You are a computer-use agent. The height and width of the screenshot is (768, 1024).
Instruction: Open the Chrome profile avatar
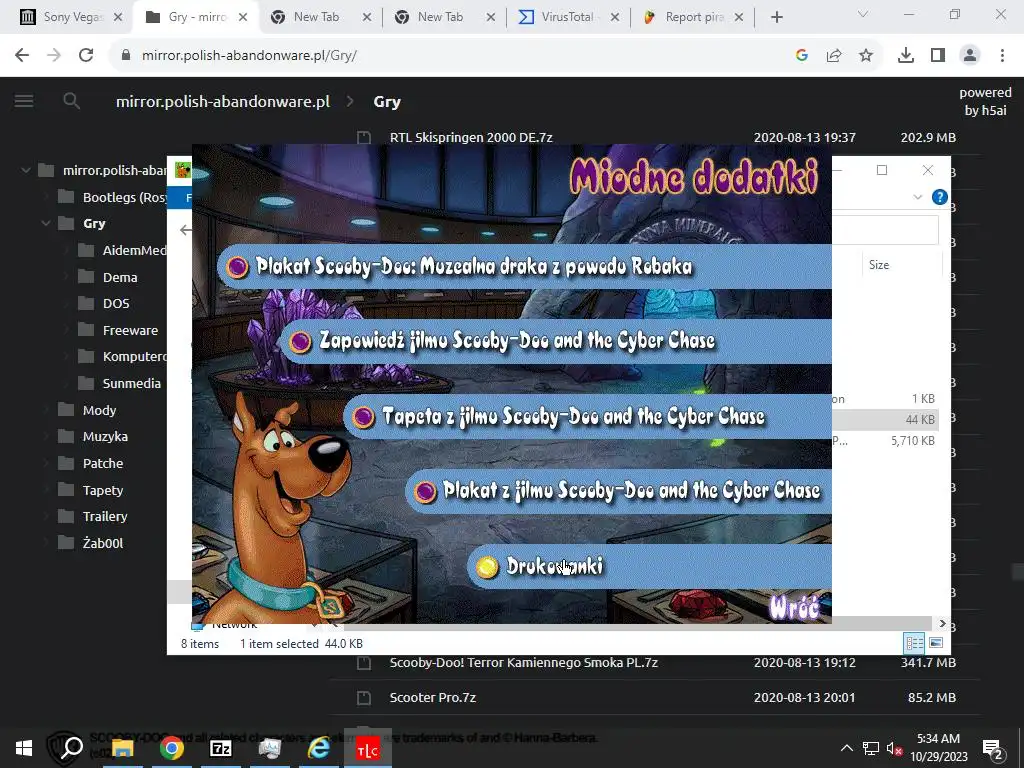tap(970, 56)
